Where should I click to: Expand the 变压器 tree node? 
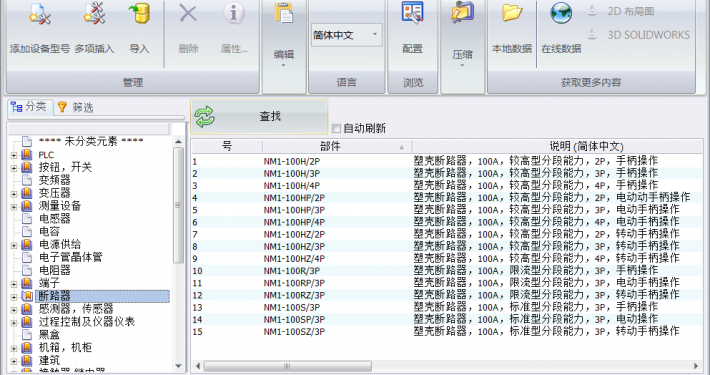[14, 194]
